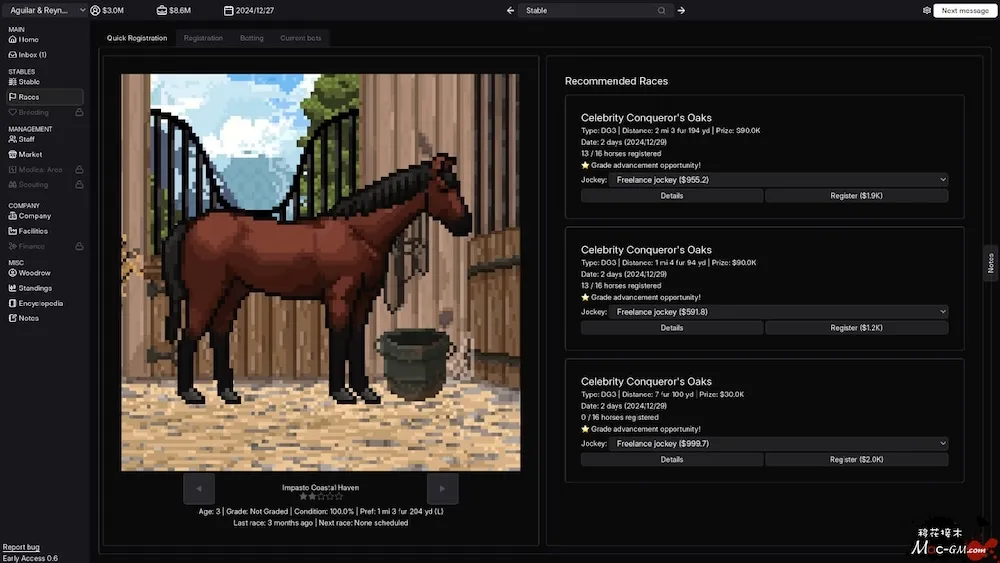Click Register ($1.9K) button
Viewport: 1000px width, 563px height.
857,196
